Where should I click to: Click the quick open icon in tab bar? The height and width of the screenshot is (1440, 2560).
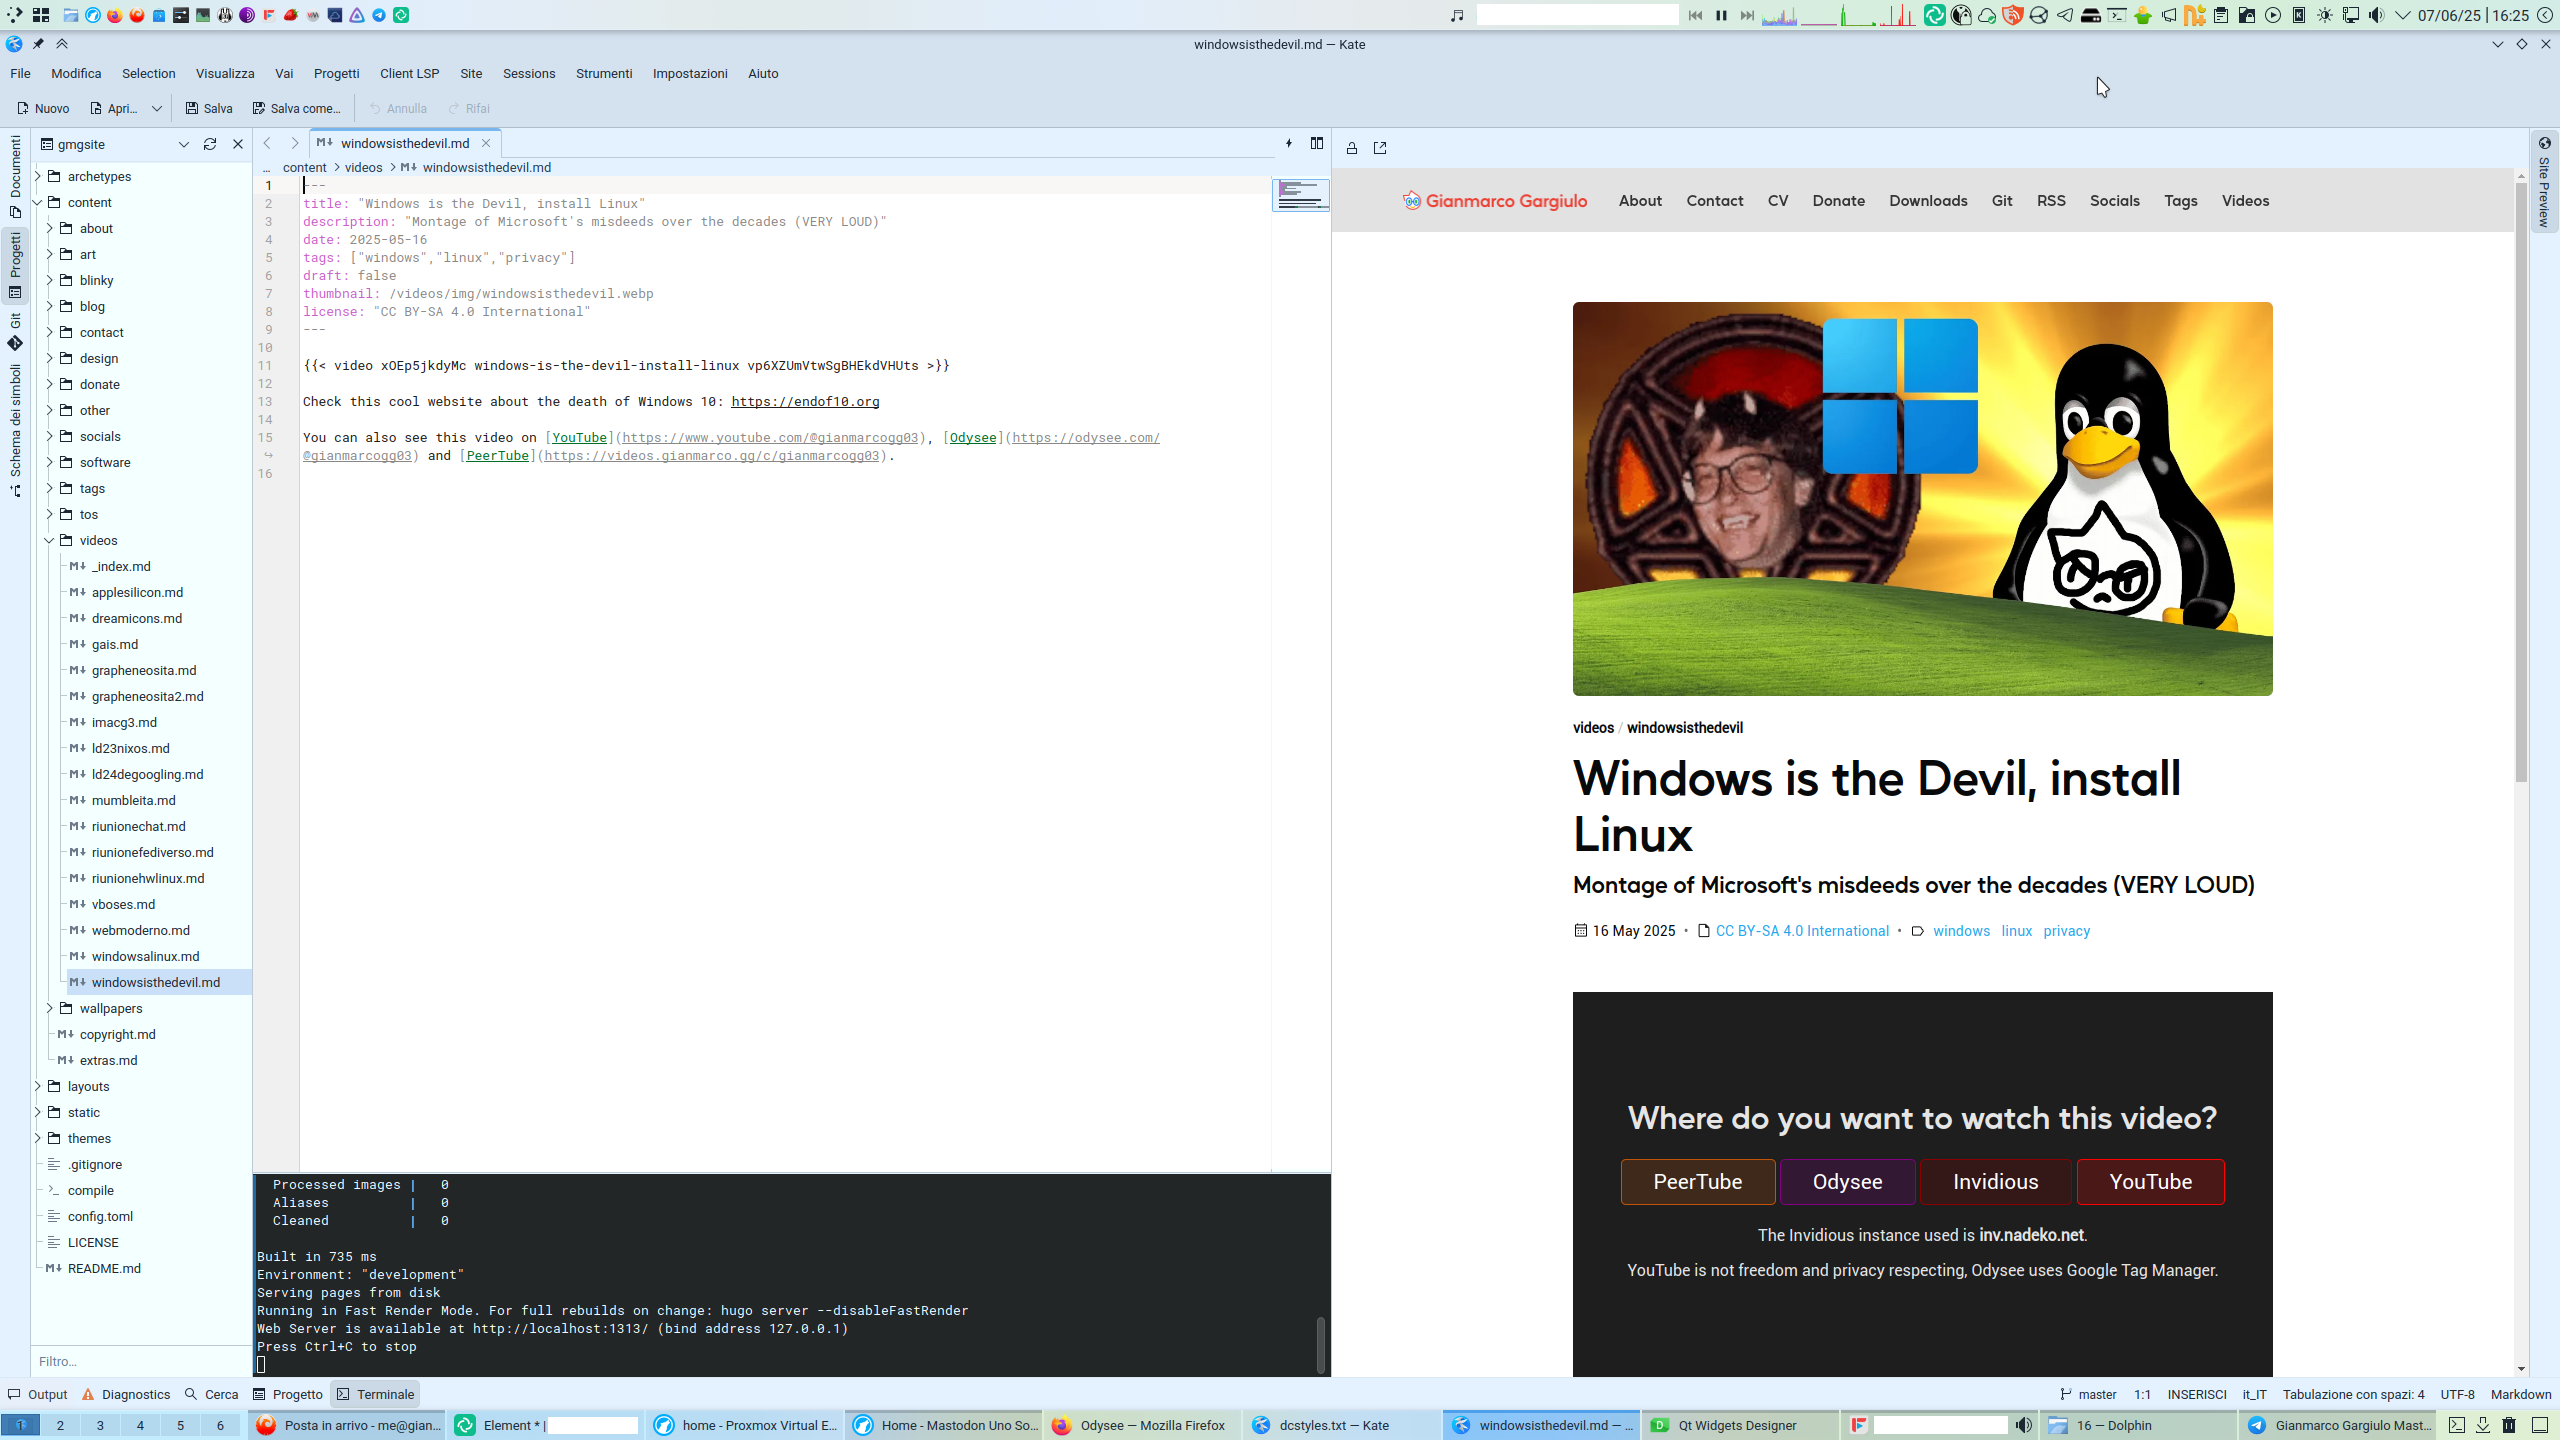click(x=1288, y=143)
